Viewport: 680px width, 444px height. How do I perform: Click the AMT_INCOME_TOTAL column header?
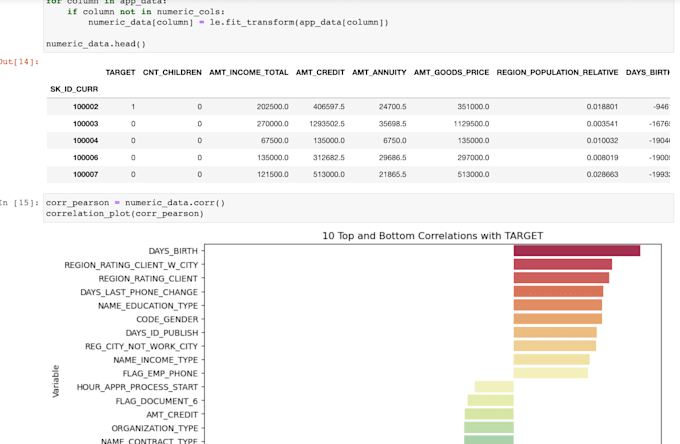click(x=249, y=73)
